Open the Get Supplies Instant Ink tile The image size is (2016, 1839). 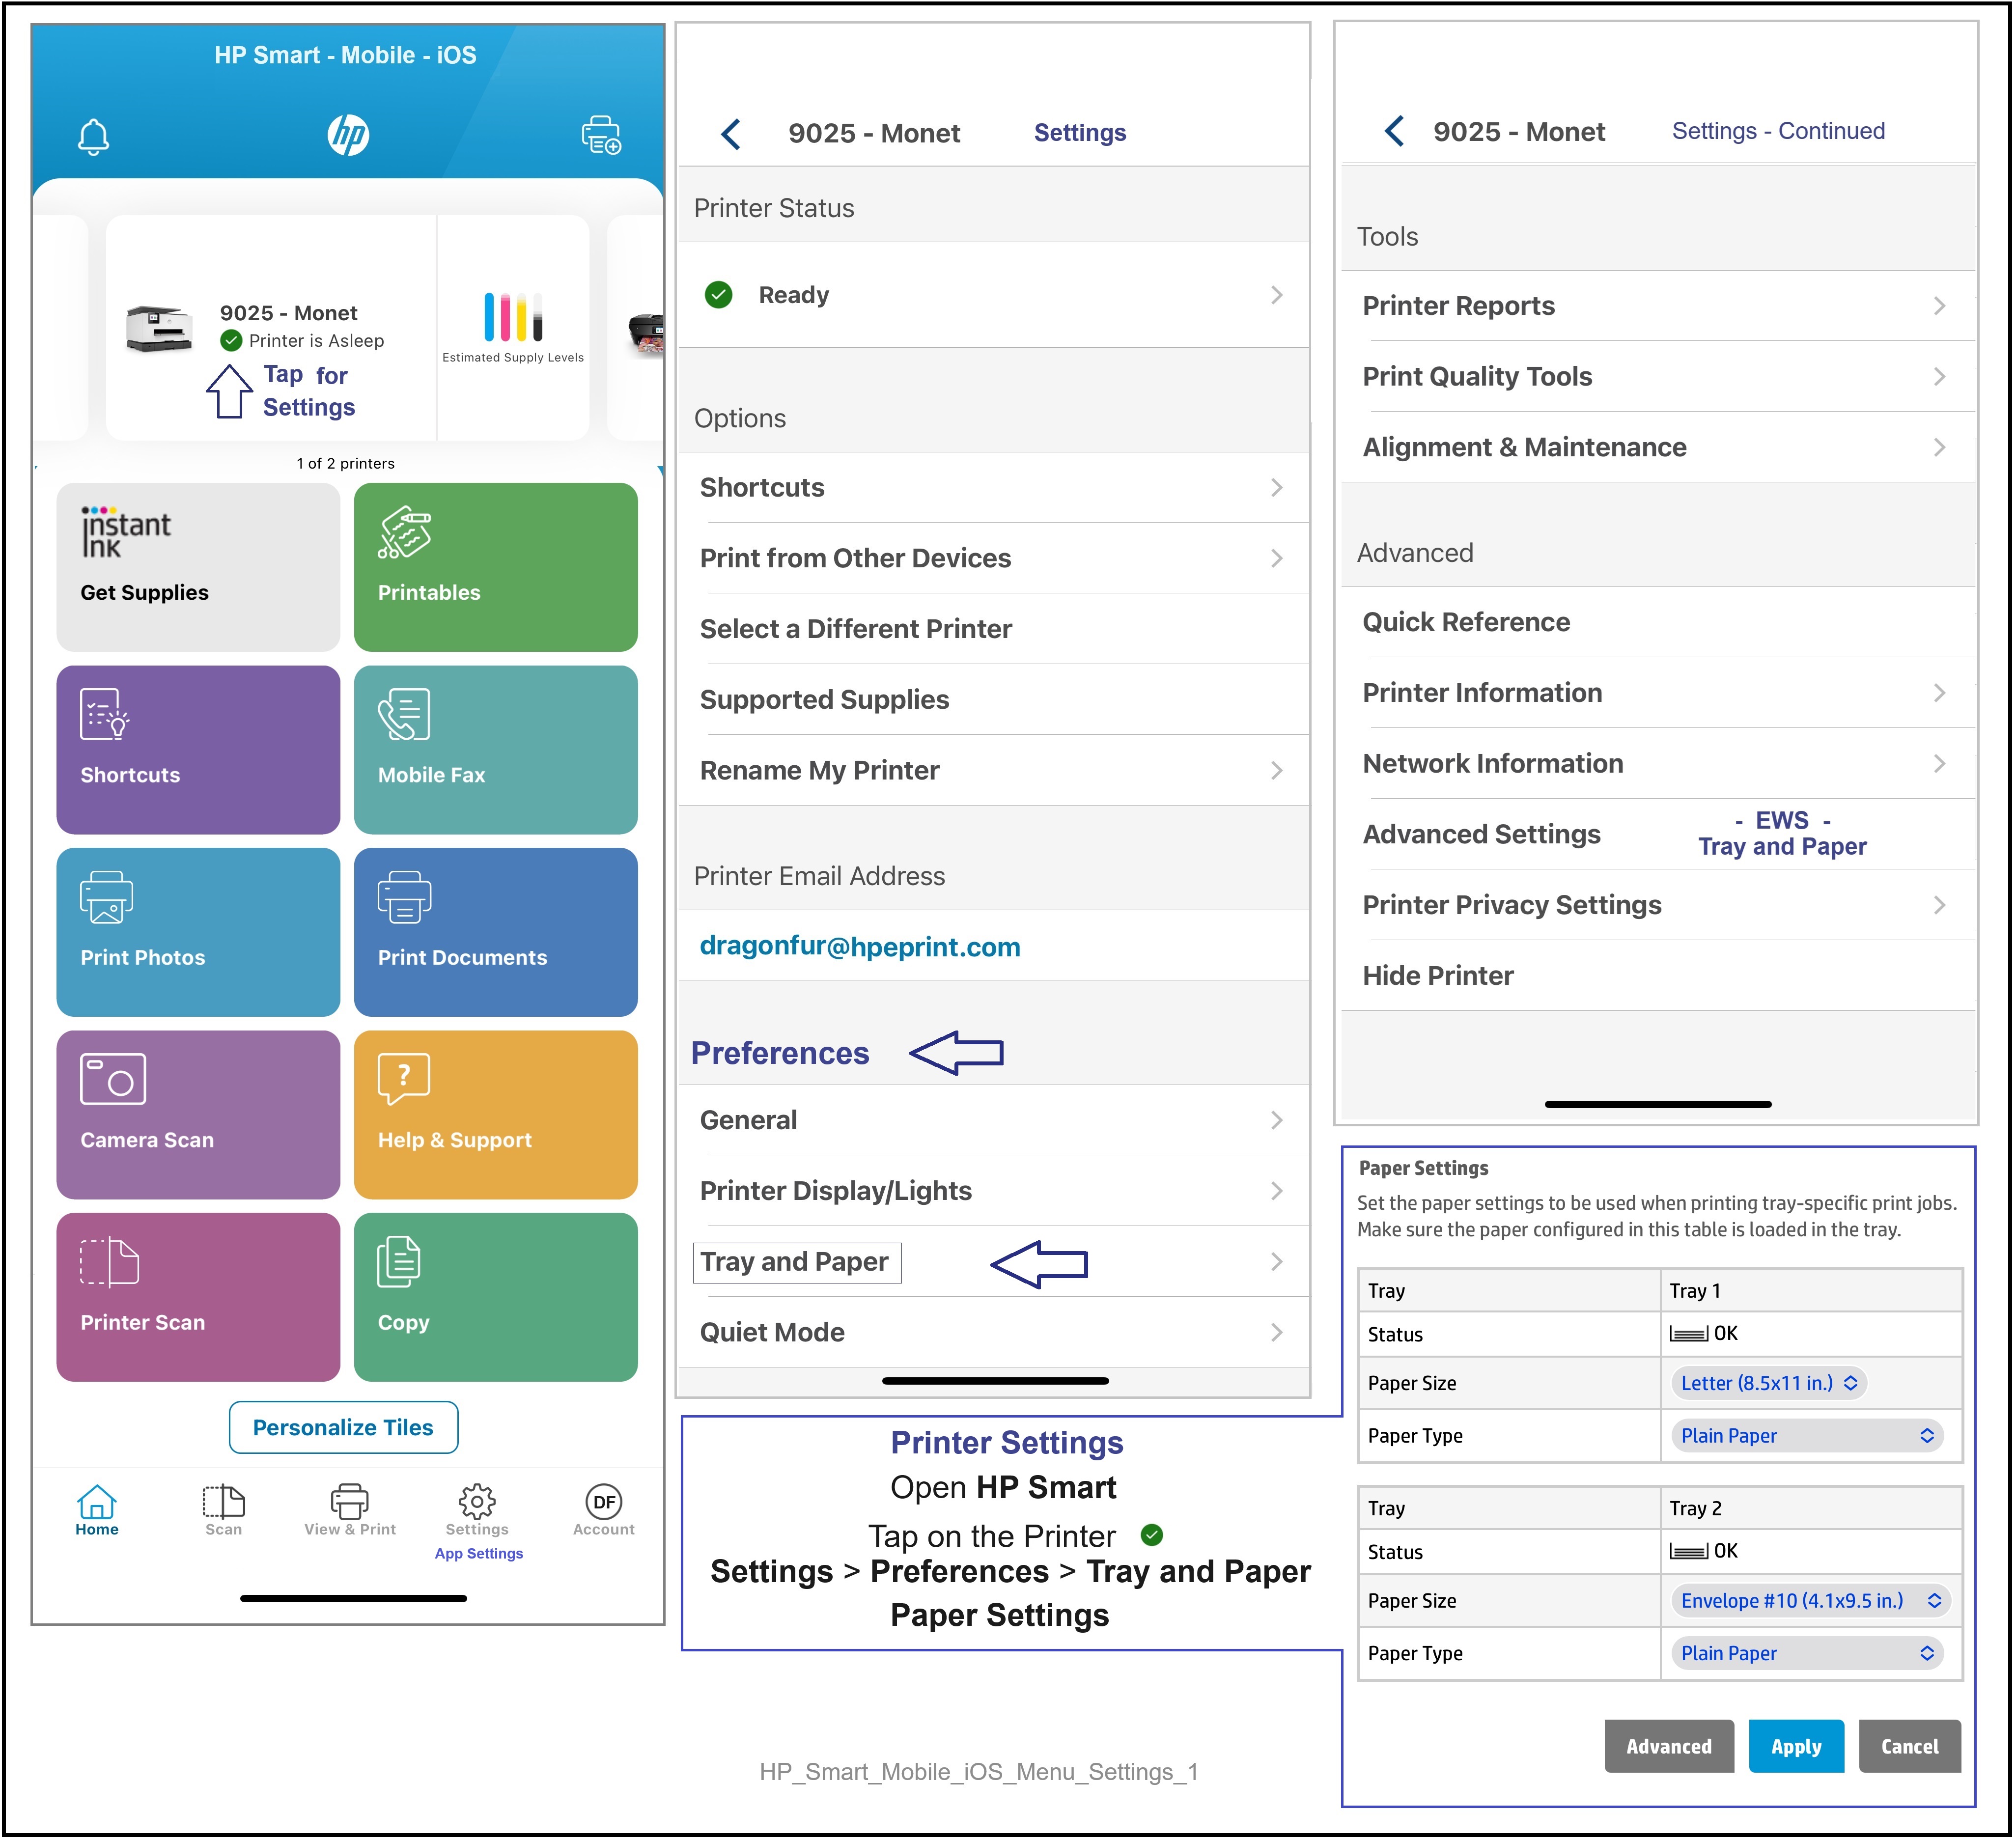(198, 567)
